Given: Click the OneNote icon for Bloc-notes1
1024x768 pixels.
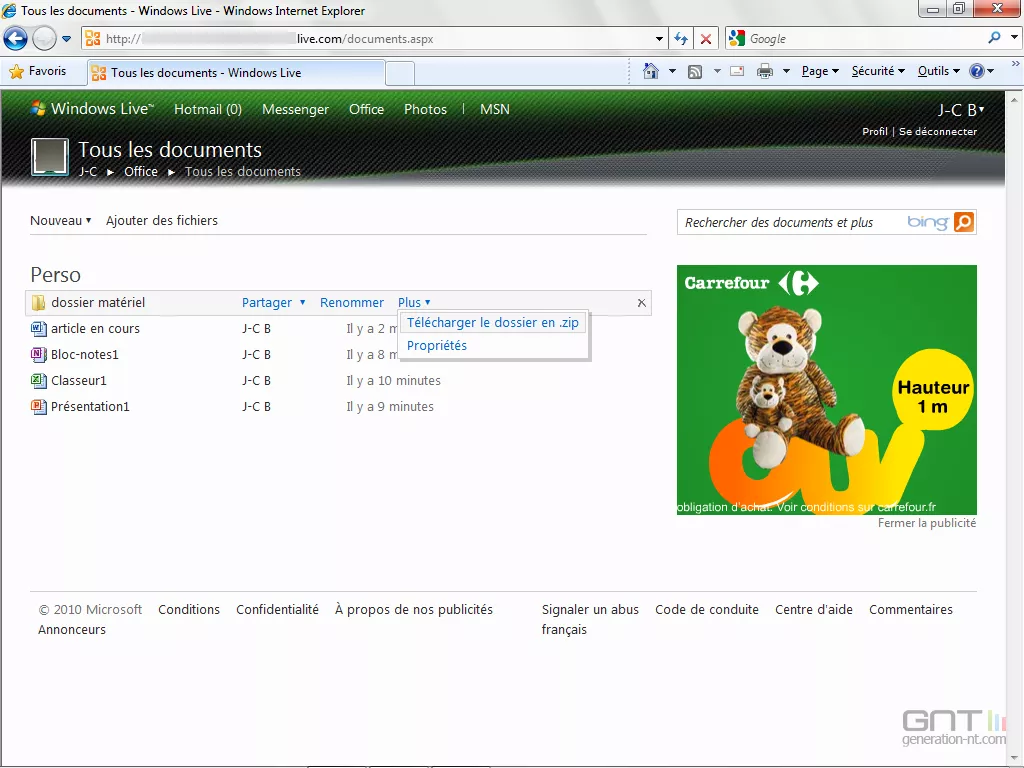Looking at the screenshot, I should click(x=39, y=355).
